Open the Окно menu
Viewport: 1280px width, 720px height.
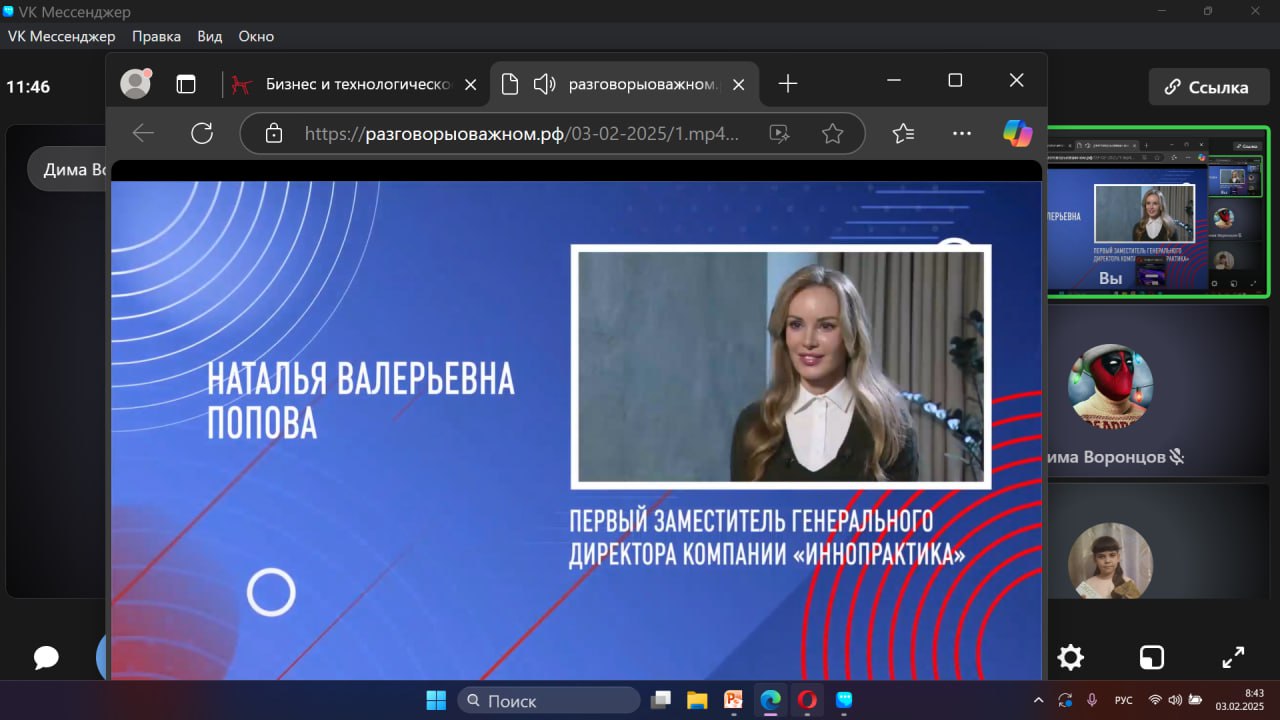point(256,36)
